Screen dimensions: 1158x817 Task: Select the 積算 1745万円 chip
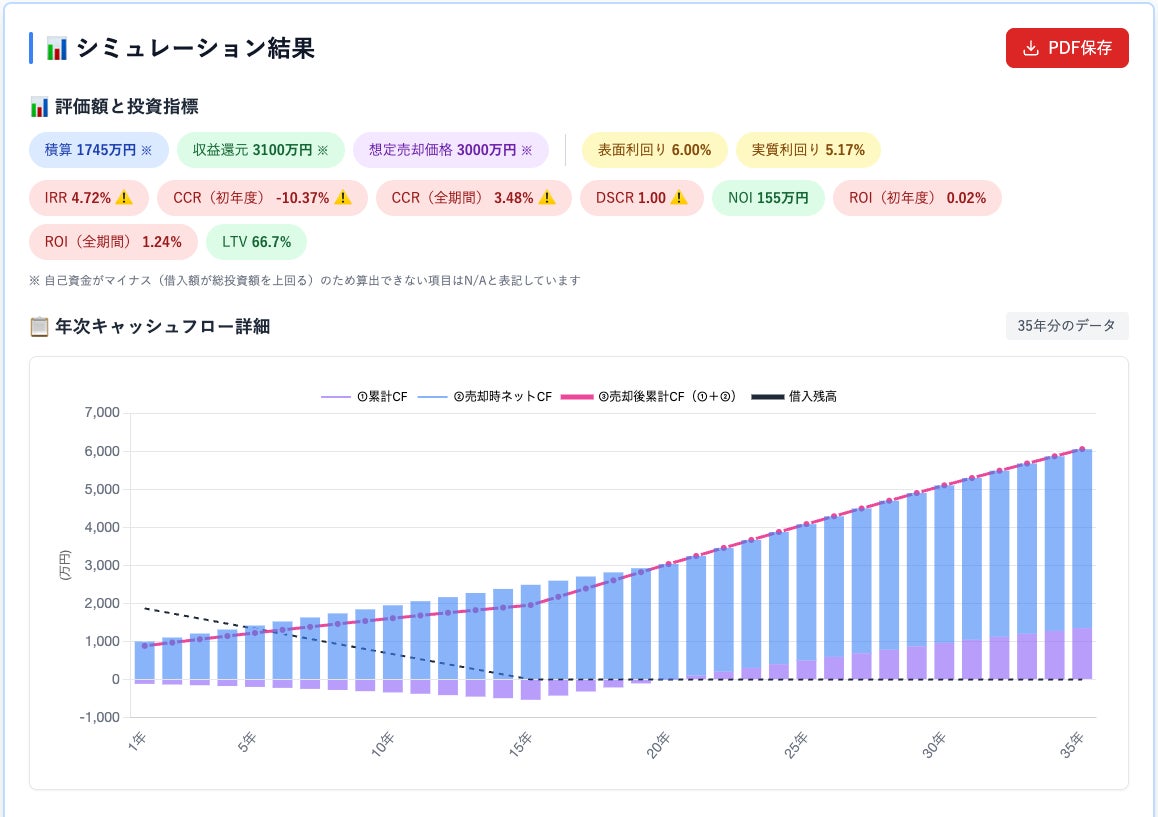point(99,150)
